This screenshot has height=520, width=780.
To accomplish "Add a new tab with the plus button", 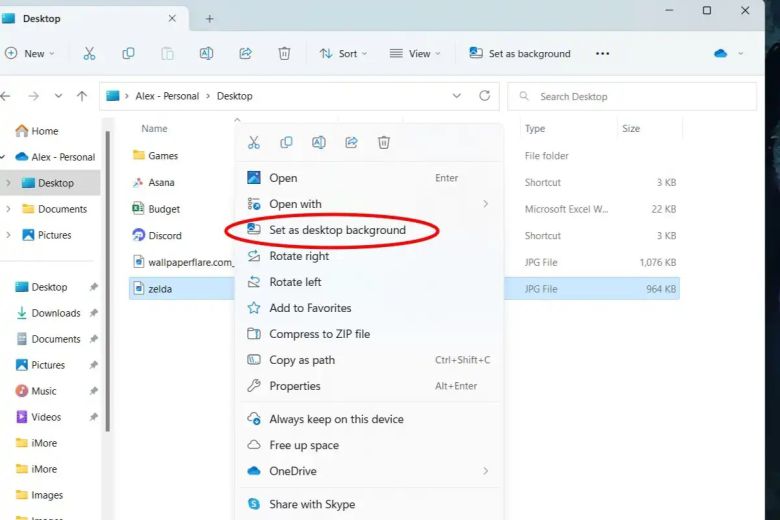I will coord(209,18).
